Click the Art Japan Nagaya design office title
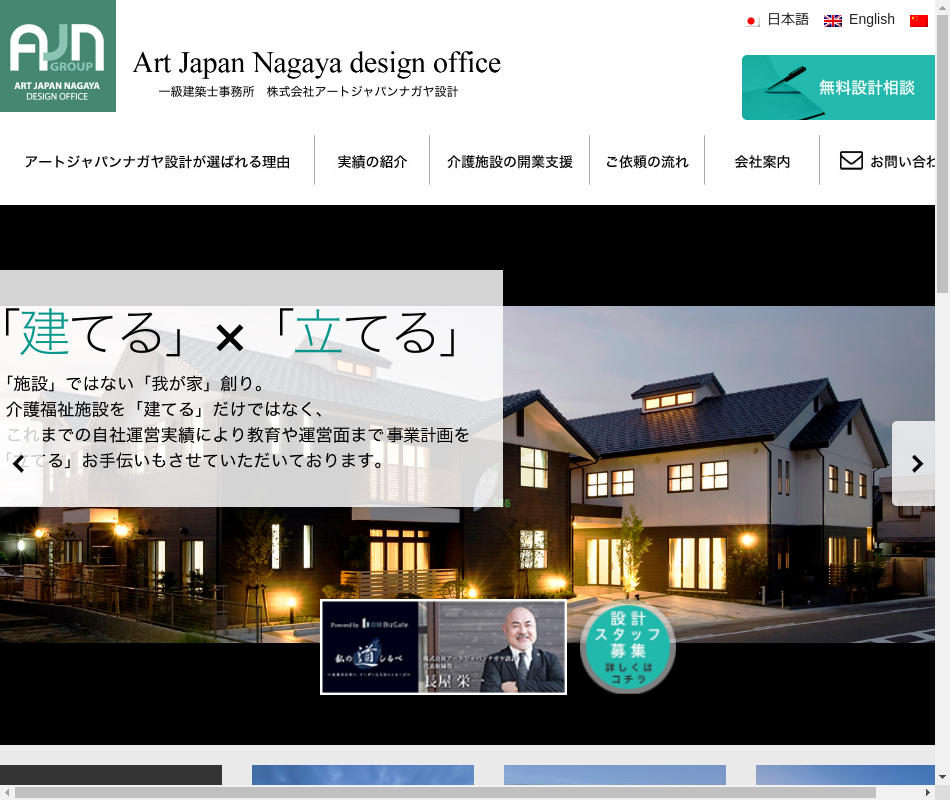The height and width of the screenshot is (800, 950). click(x=316, y=63)
